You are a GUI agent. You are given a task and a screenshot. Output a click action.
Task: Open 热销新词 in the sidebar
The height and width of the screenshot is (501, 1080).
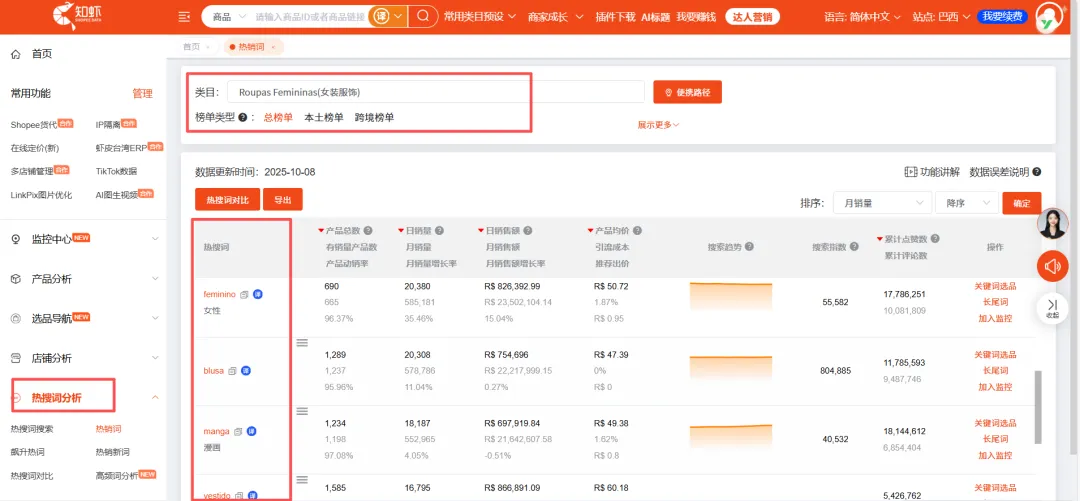tap(112, 452)
